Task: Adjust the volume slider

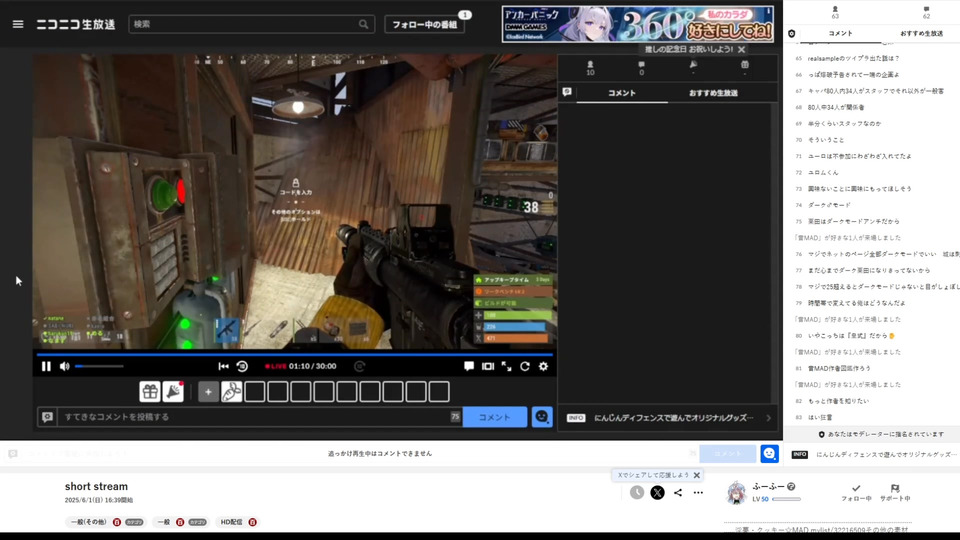Action: (99, 366)
